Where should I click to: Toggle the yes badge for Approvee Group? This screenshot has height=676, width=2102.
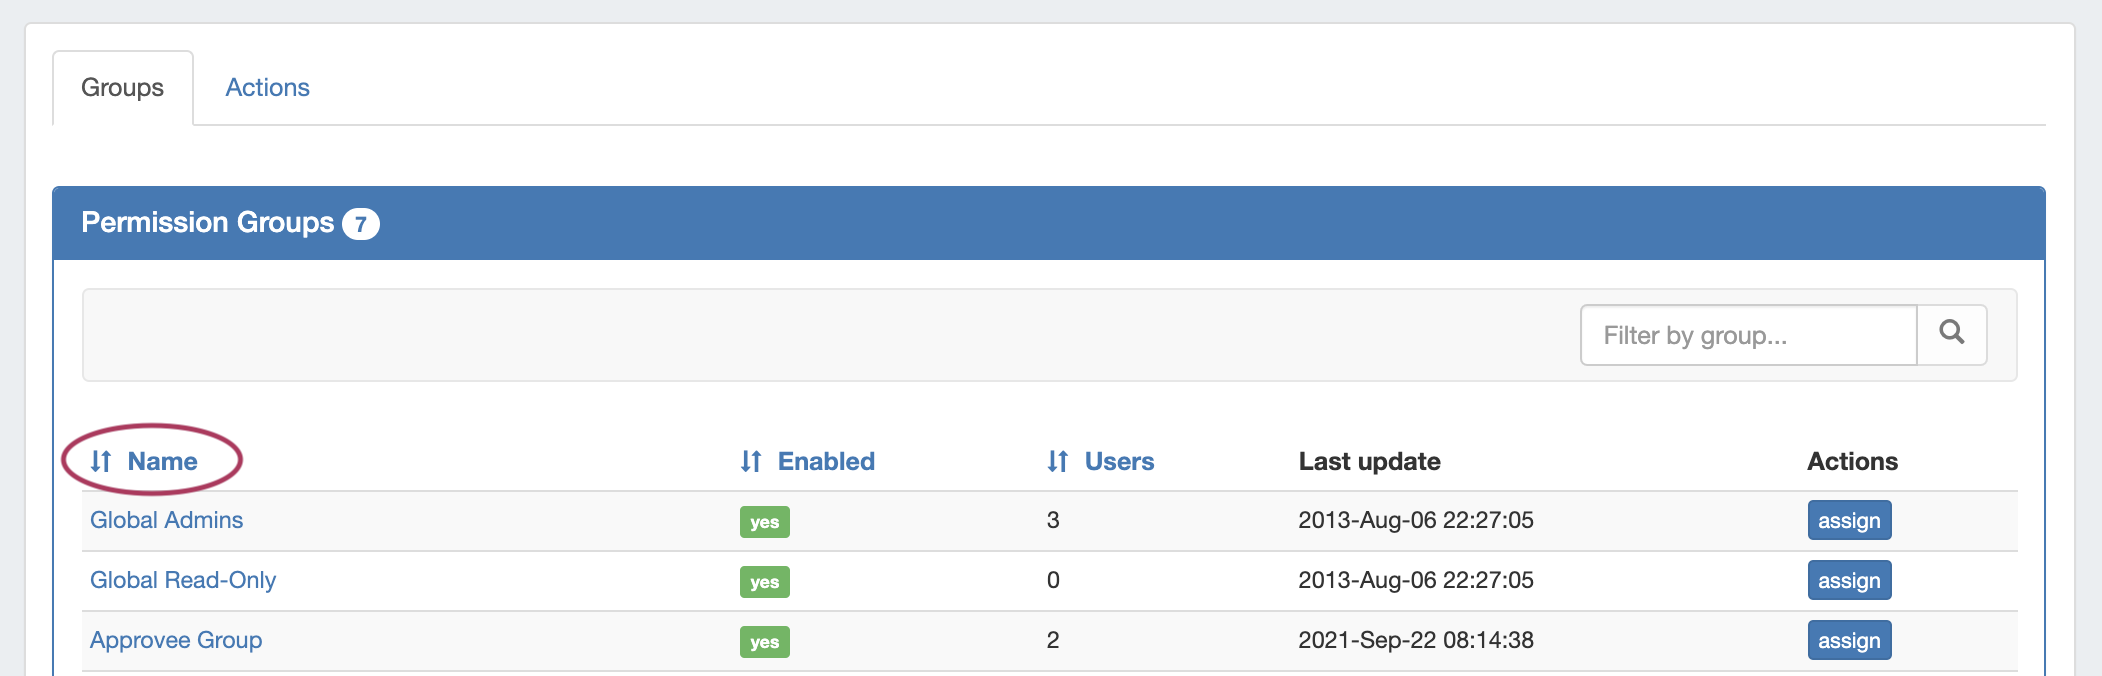pyautogui.click(x=764, y=642)
